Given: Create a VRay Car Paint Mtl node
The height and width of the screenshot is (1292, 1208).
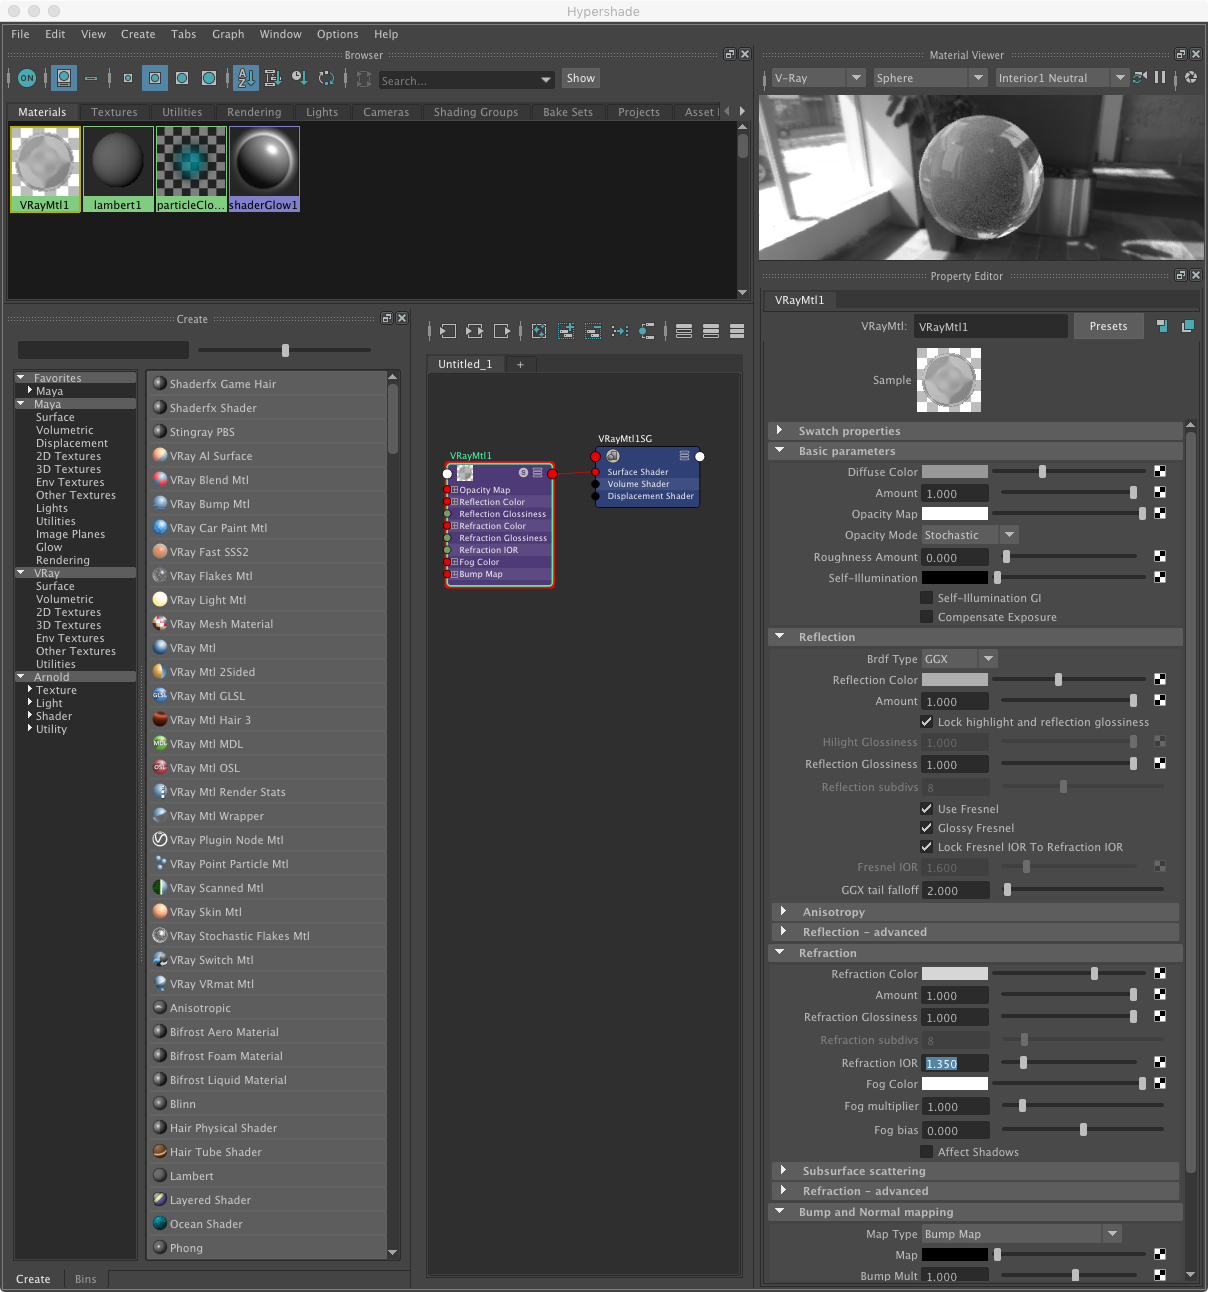Looking at the screenshot, I should pyautogui.click(x=267, y=528).
